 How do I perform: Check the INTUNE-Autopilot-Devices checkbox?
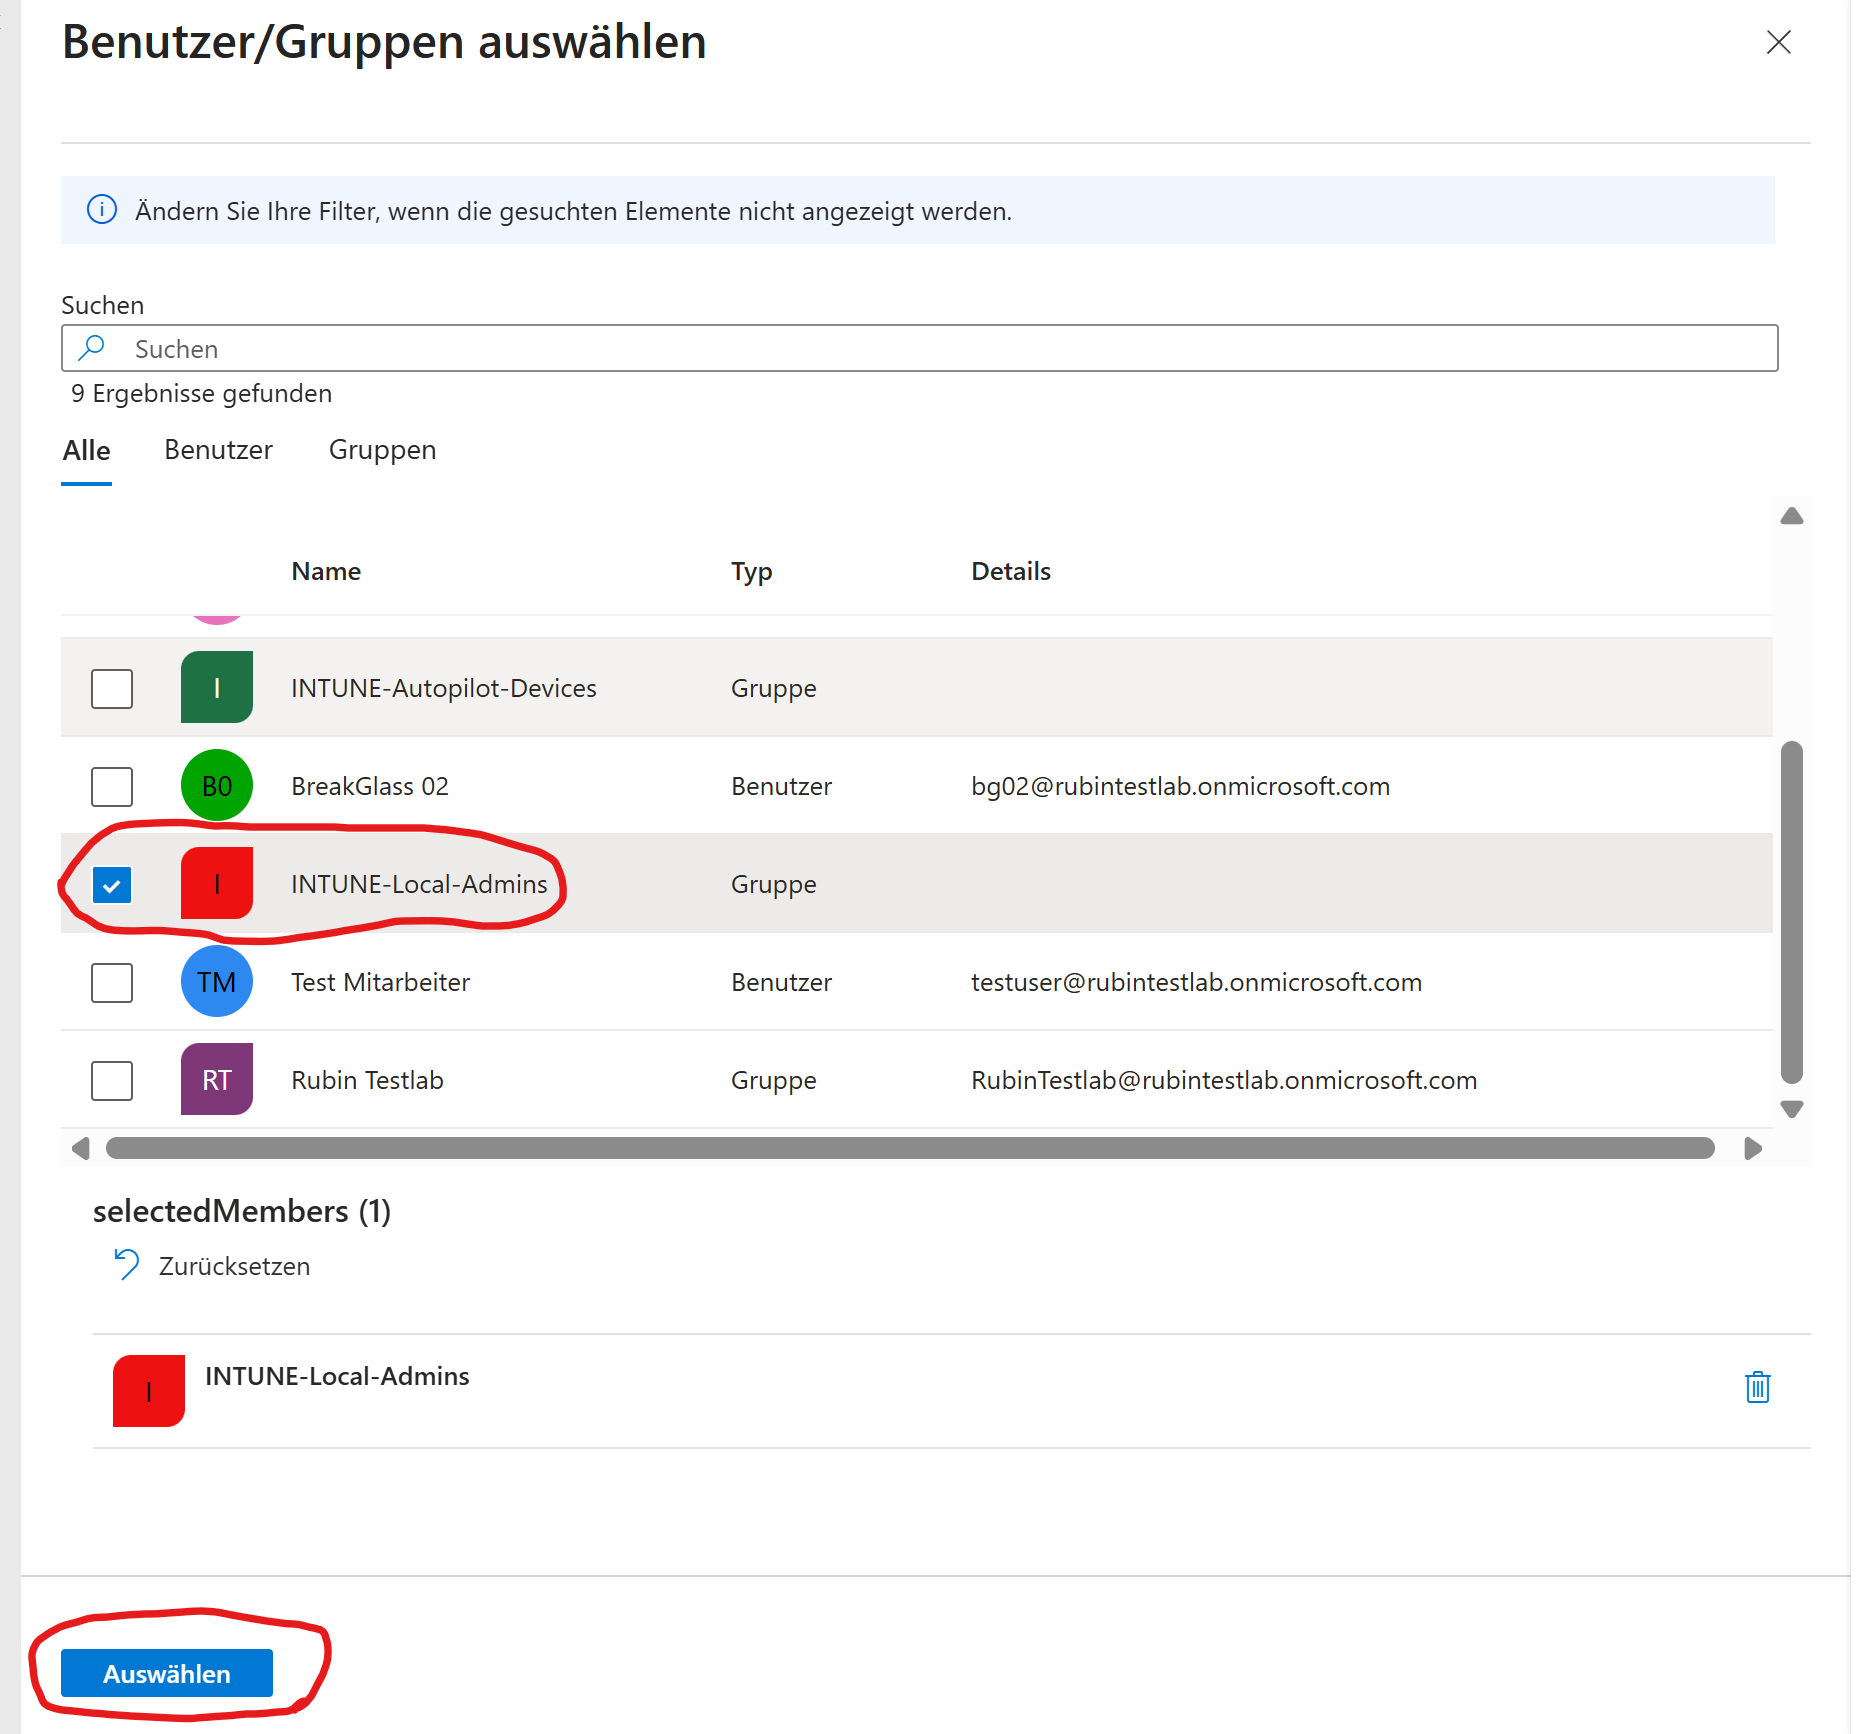click(x=112, y=689)
